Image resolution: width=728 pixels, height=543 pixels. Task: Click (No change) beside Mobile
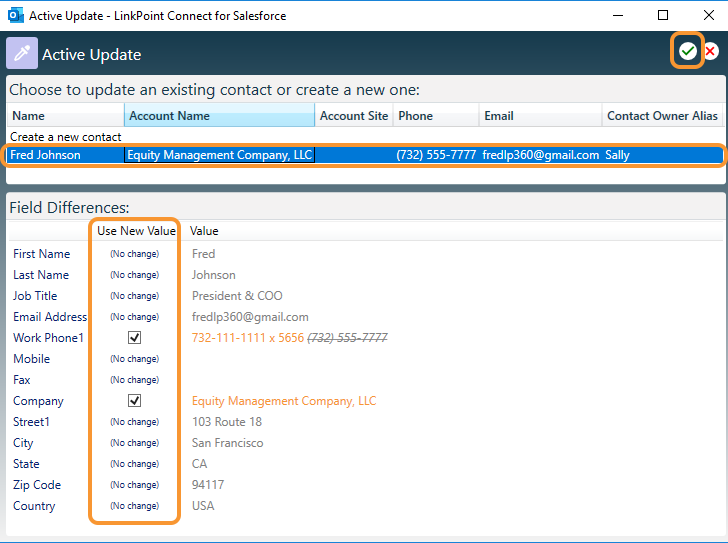tap(135, 359)
